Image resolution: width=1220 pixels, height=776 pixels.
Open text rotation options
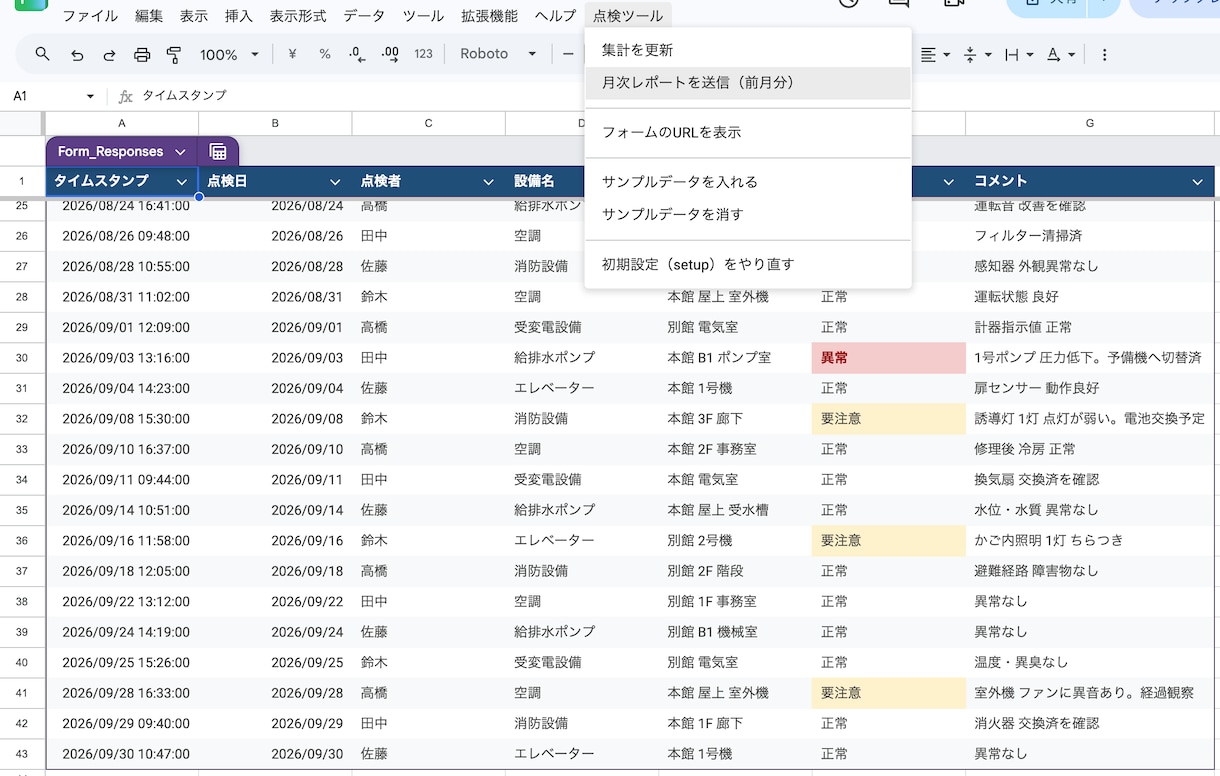click(1060, 54)
